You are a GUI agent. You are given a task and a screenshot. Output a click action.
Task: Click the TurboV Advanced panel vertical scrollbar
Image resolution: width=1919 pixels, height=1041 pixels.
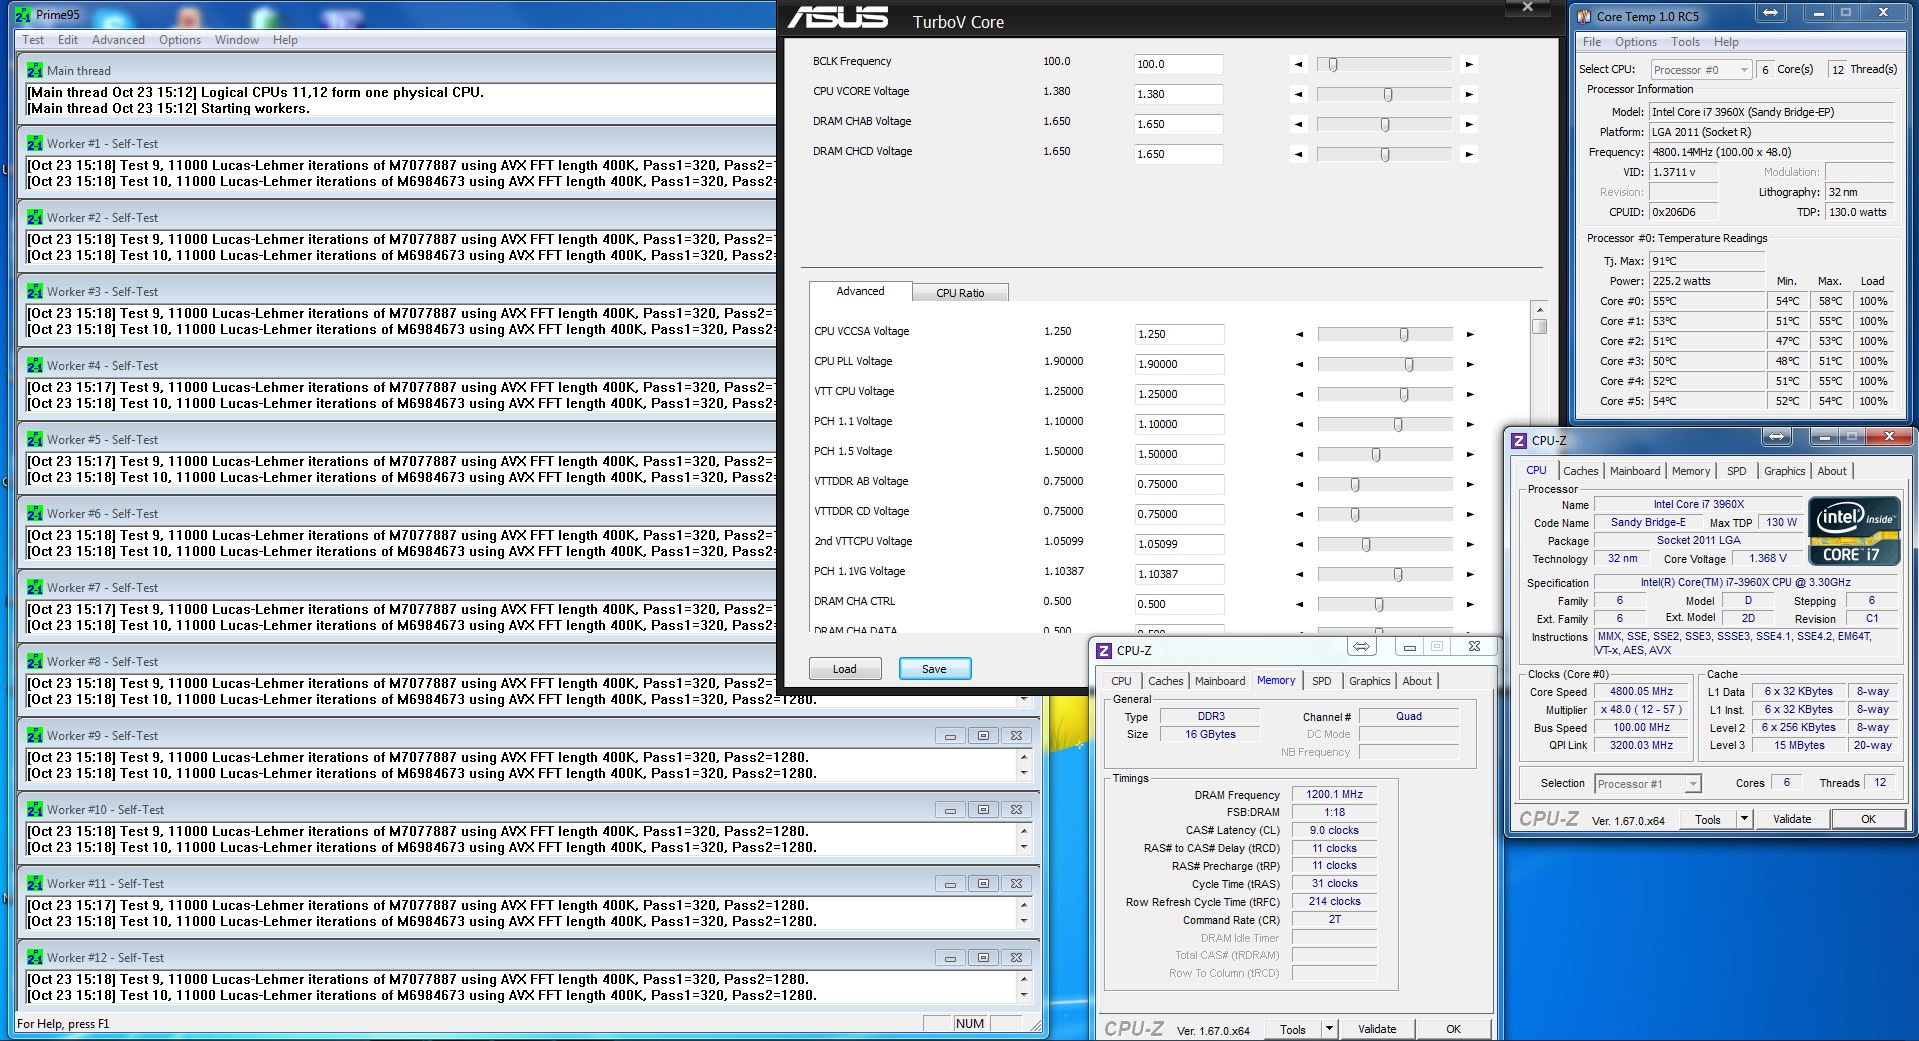pyautogui.click(x=1540, y=465)
